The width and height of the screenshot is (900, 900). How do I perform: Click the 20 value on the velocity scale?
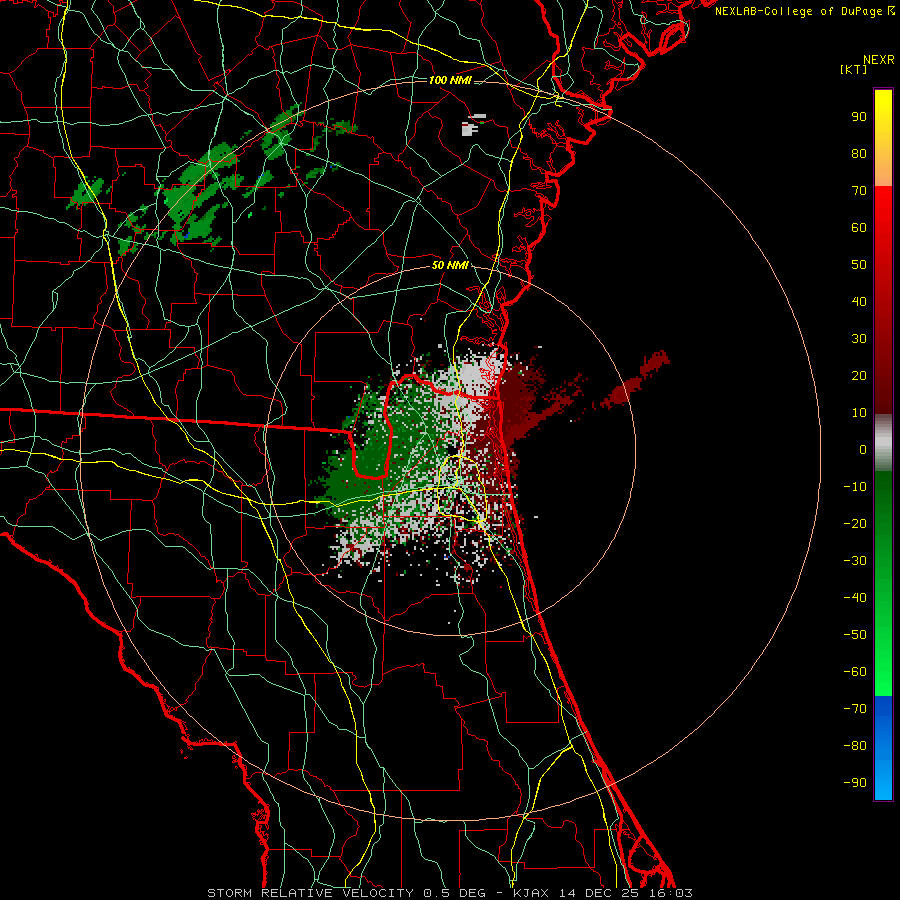click(x=859, y=375)
